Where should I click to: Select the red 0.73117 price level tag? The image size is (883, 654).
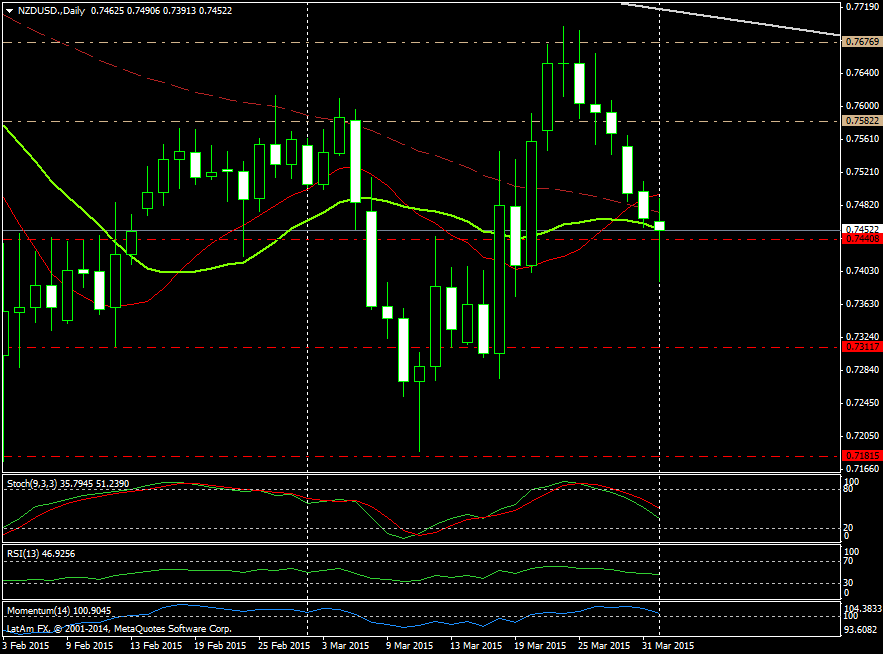click(x=861, y=347)
